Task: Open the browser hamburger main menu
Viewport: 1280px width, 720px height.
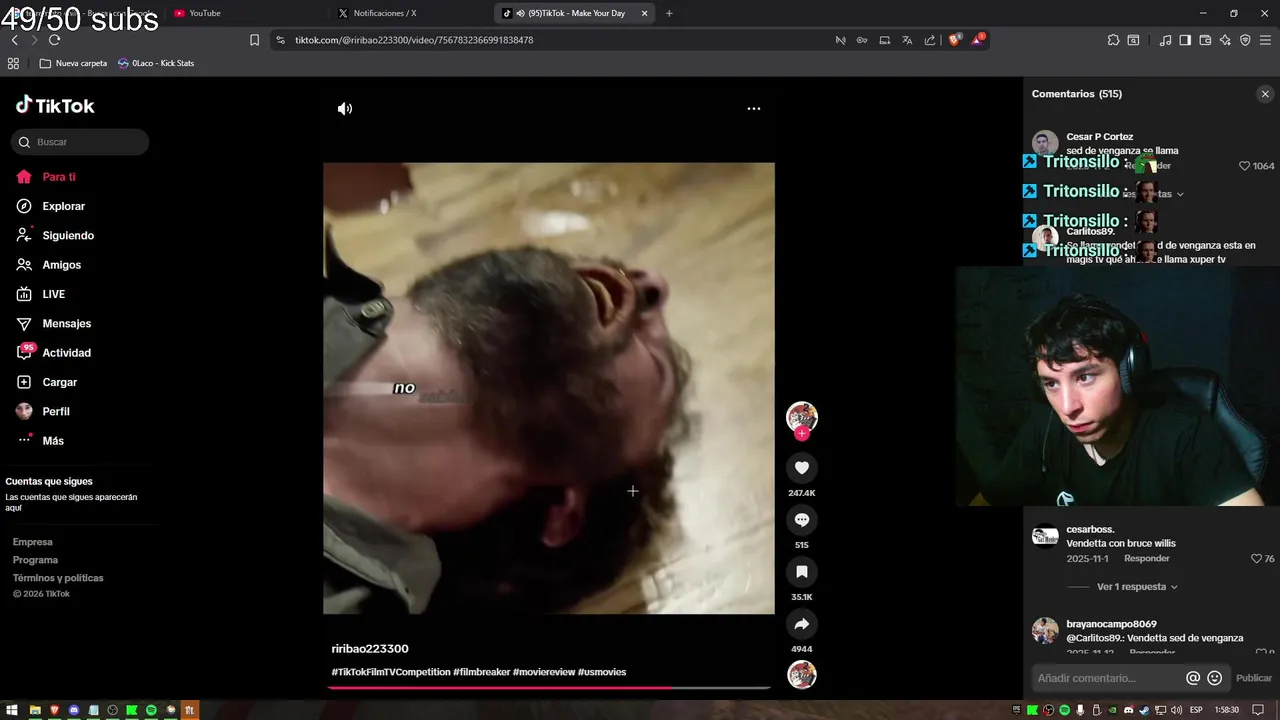Action: click(x=1266, y=40)
